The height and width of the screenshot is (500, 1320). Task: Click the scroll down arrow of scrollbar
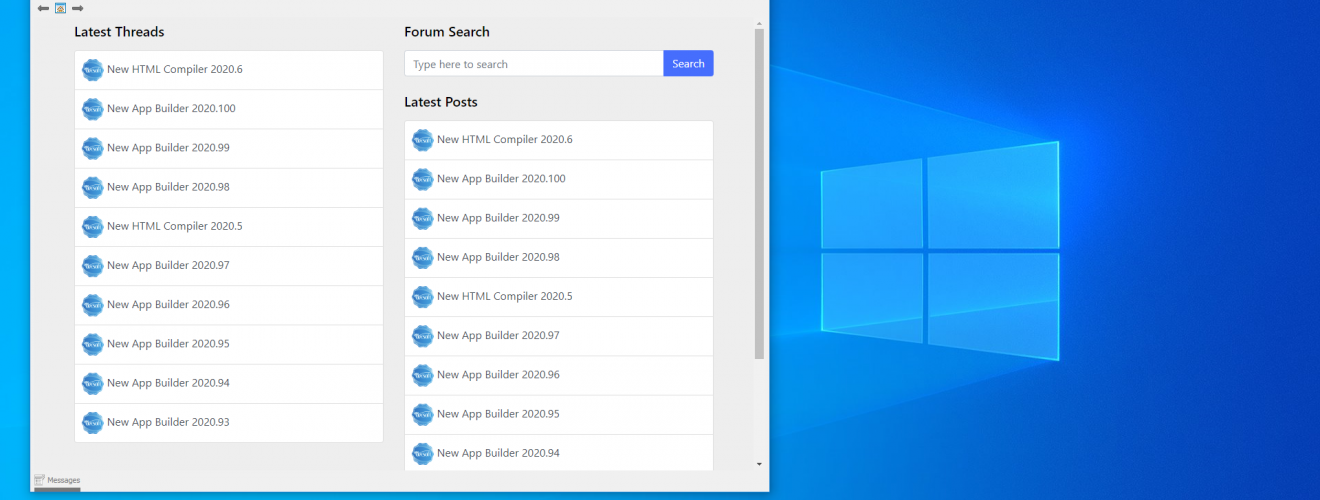pos(759,464)
